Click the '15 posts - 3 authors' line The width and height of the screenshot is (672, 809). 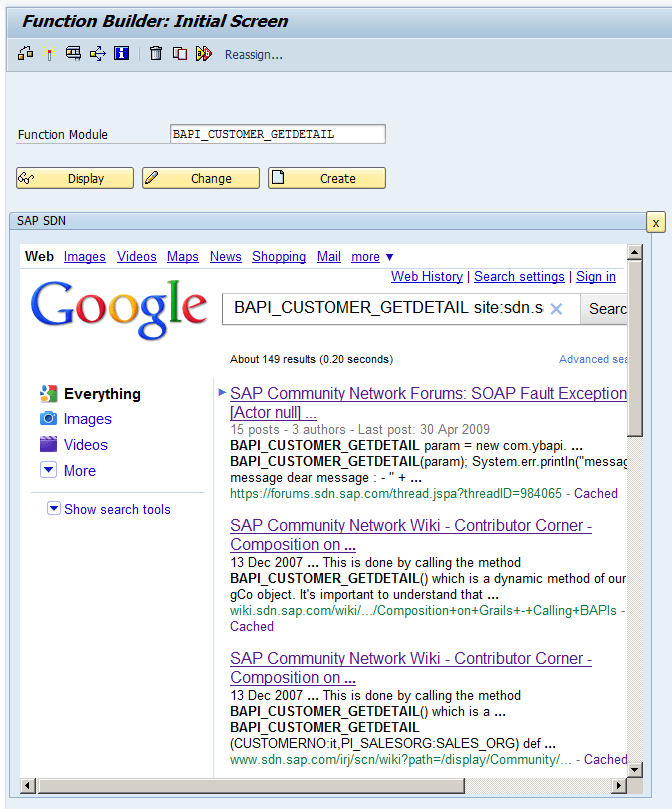(x=360, y=429)
